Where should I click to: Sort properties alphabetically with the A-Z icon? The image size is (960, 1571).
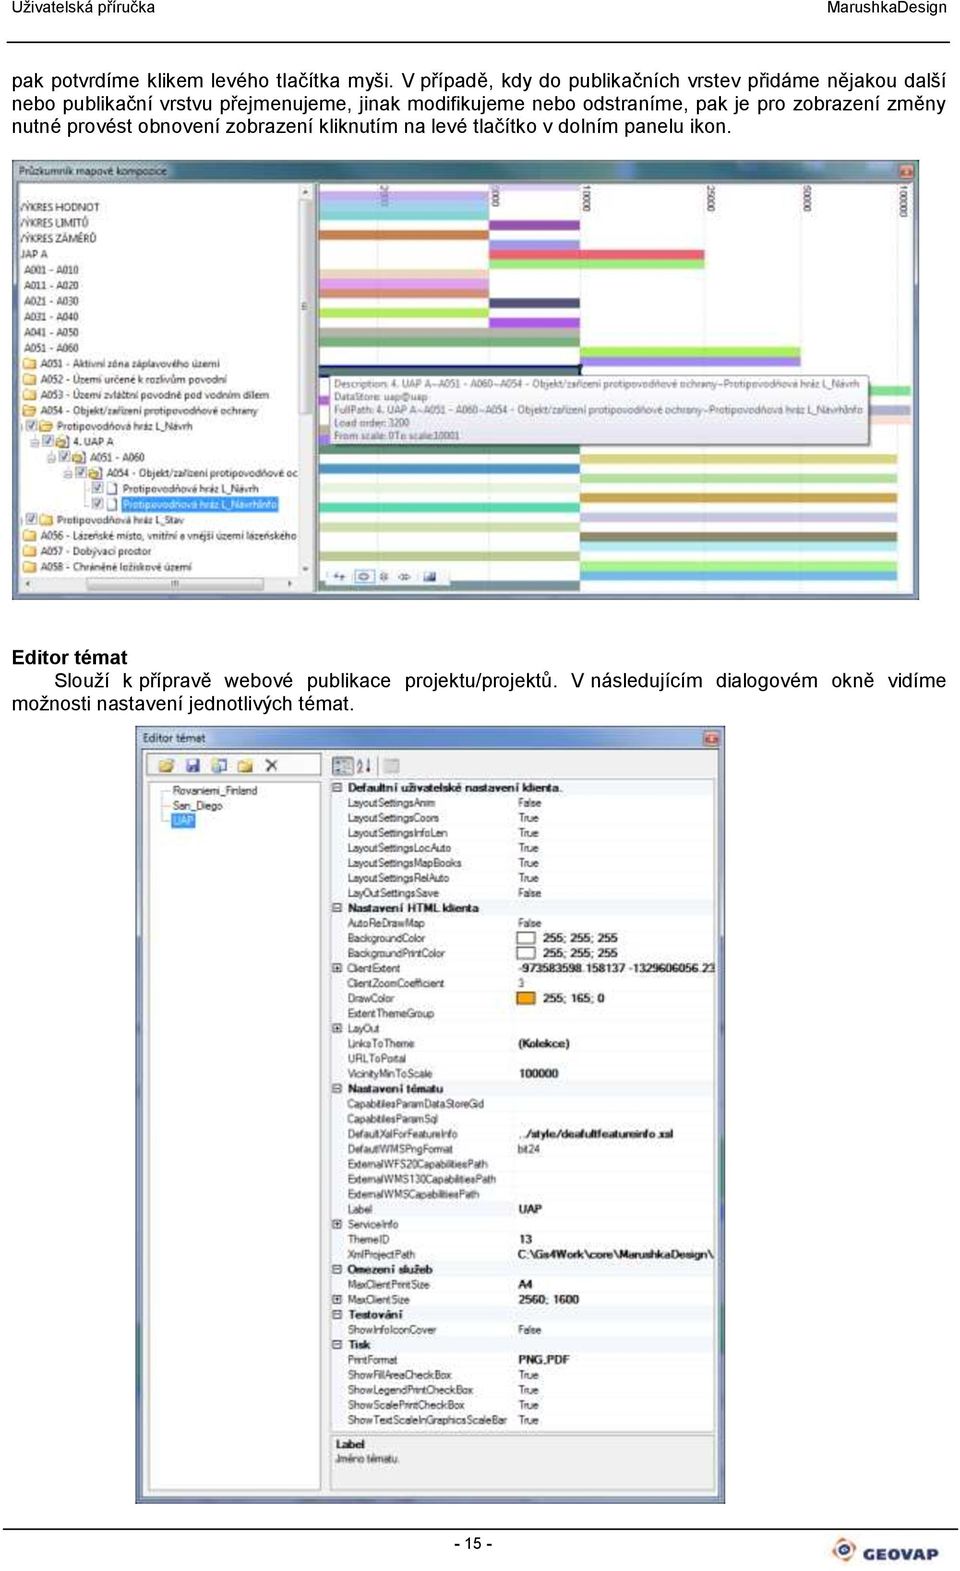[364, 765]
